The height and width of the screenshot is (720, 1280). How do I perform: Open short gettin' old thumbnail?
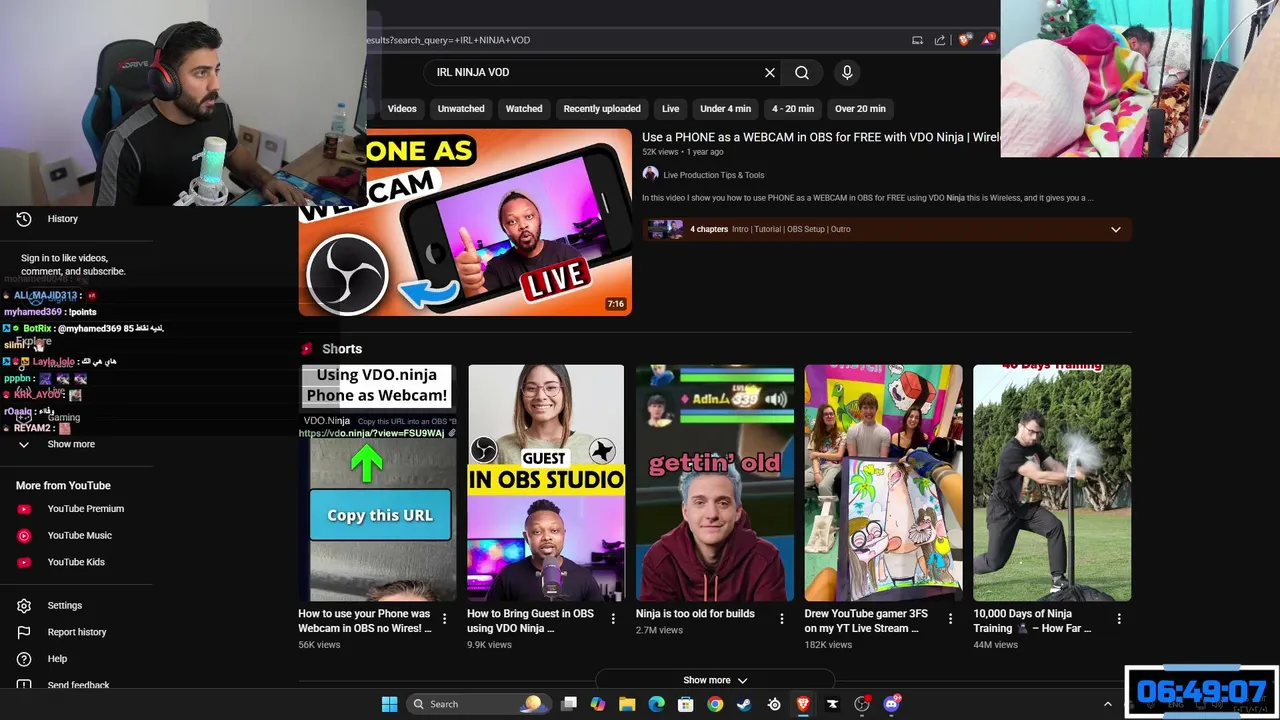pyautogui.click(x=715, y=482)
